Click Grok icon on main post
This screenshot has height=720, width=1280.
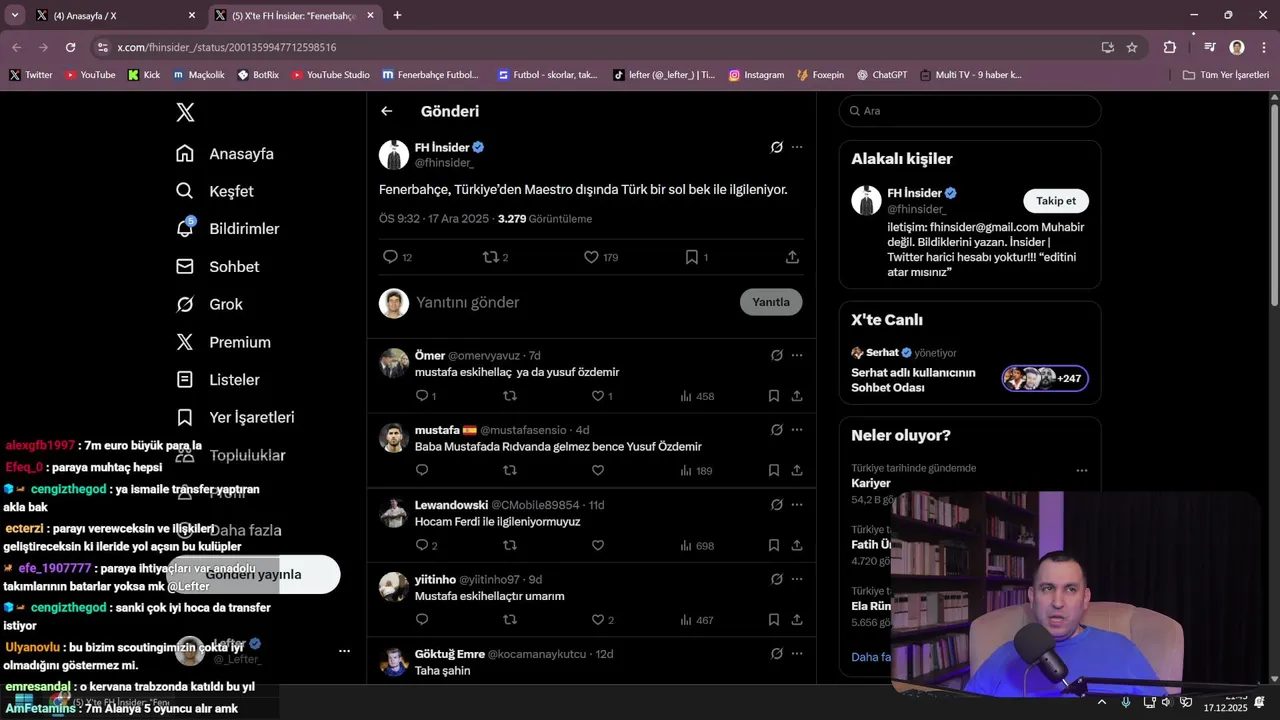click(x=776, y=147)
